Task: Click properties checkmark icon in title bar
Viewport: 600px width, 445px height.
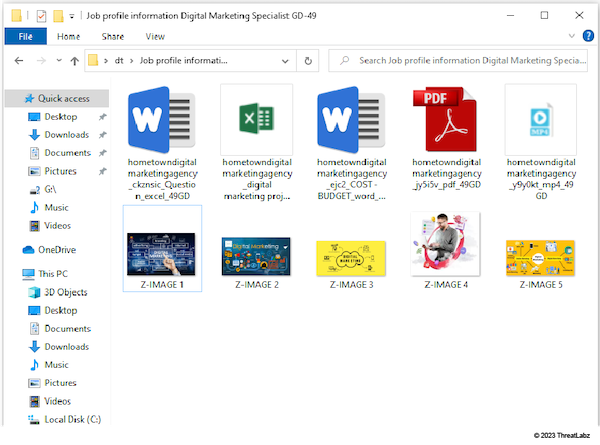Action: pos(41,16)
